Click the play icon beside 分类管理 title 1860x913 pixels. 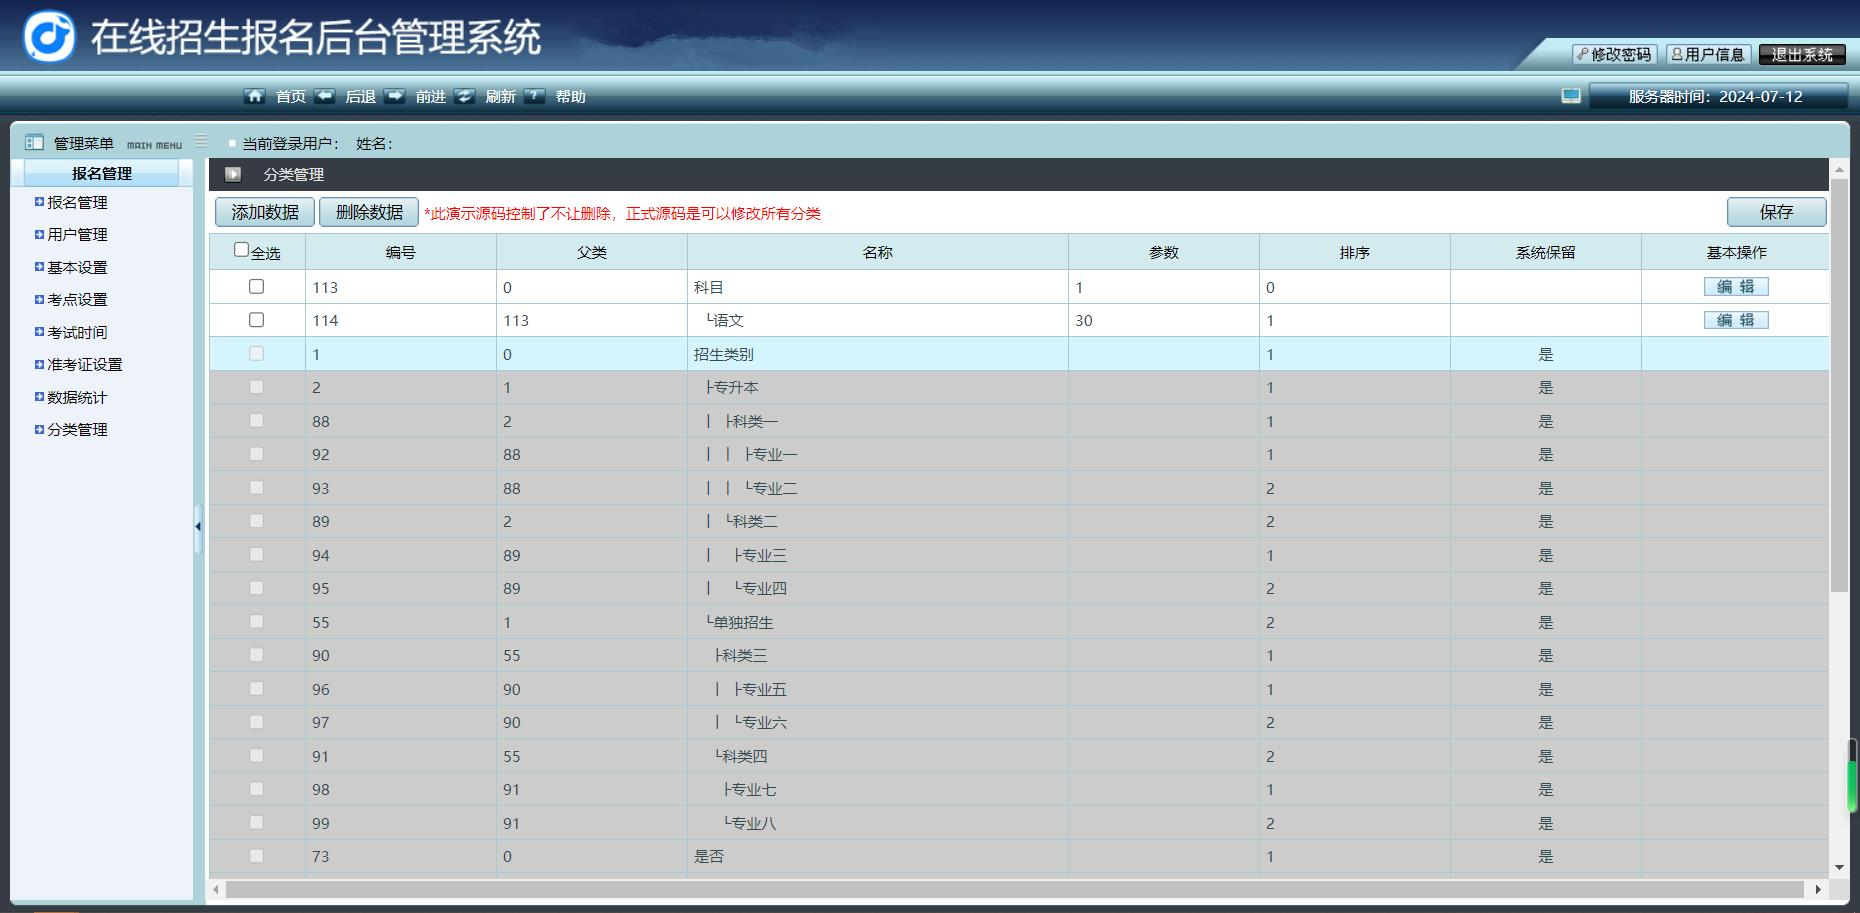233,174
